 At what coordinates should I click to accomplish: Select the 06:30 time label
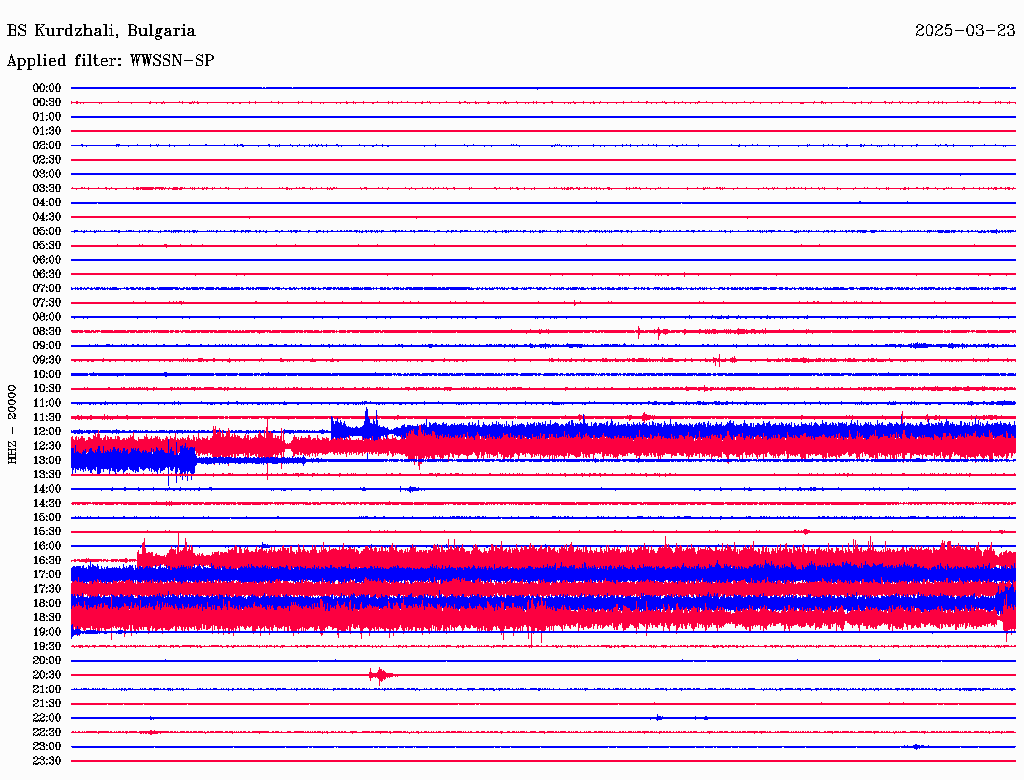pyautogui.click(x=47, y=274)
